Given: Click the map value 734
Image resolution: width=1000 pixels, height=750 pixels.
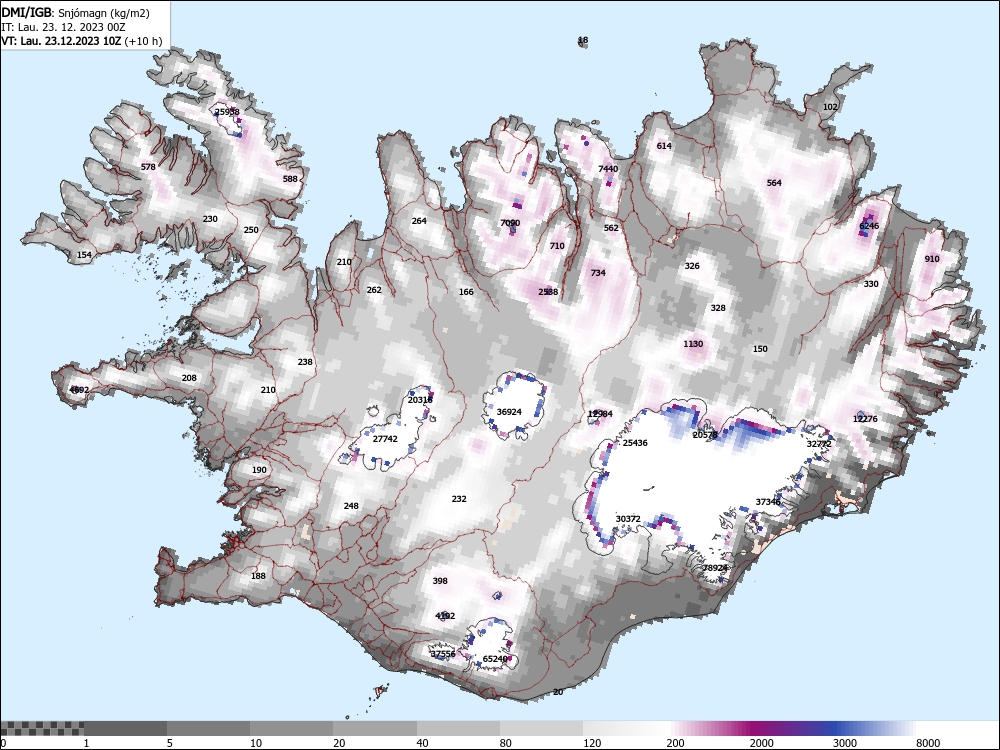Looking at the screenshot, I should click(598, 273).
